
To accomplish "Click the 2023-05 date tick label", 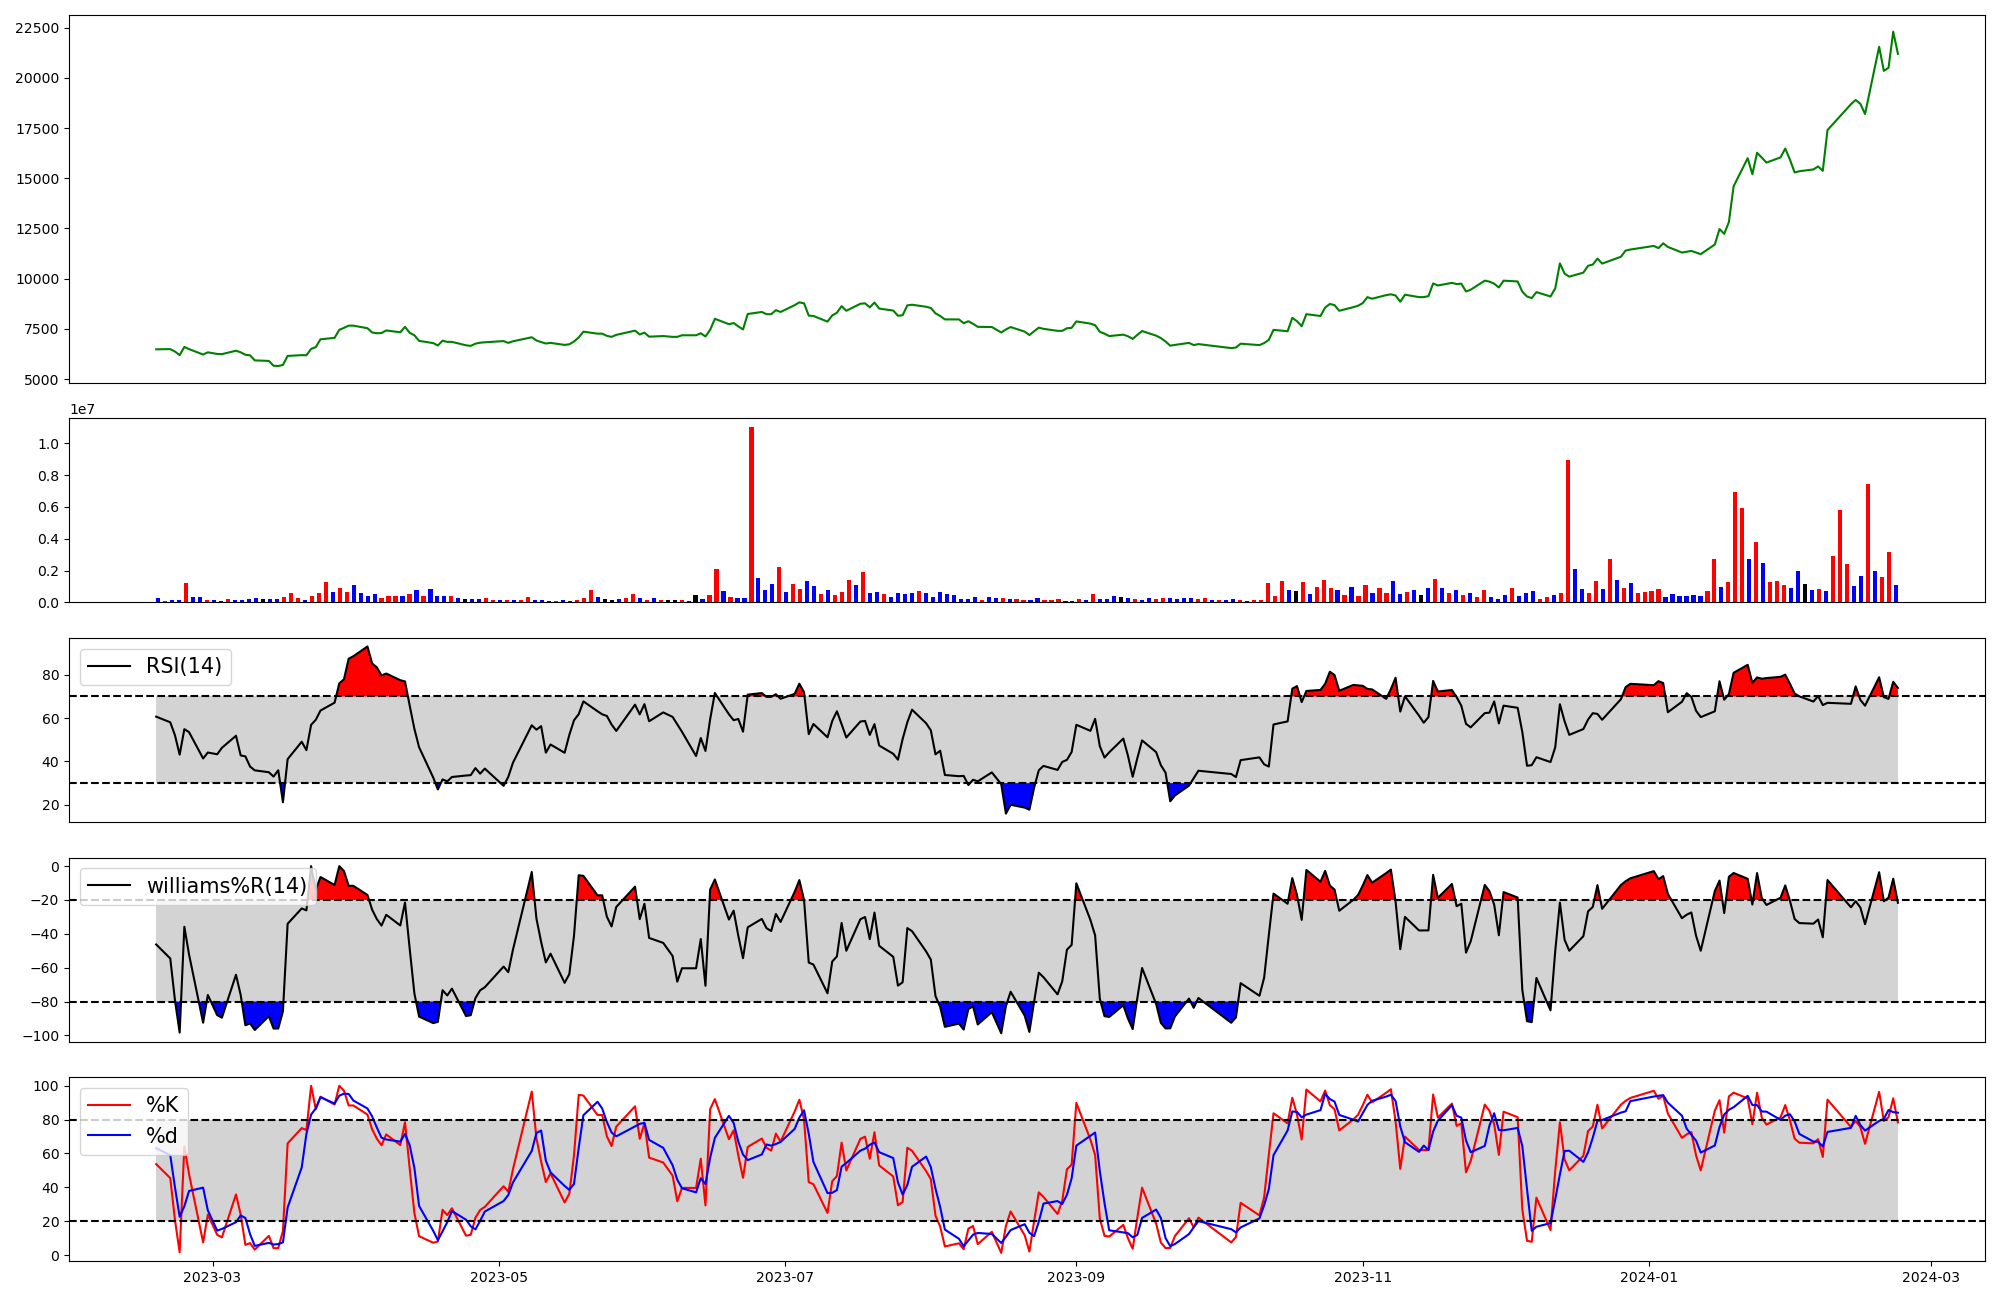I will pyautogui.click(x=499, y=1277).
